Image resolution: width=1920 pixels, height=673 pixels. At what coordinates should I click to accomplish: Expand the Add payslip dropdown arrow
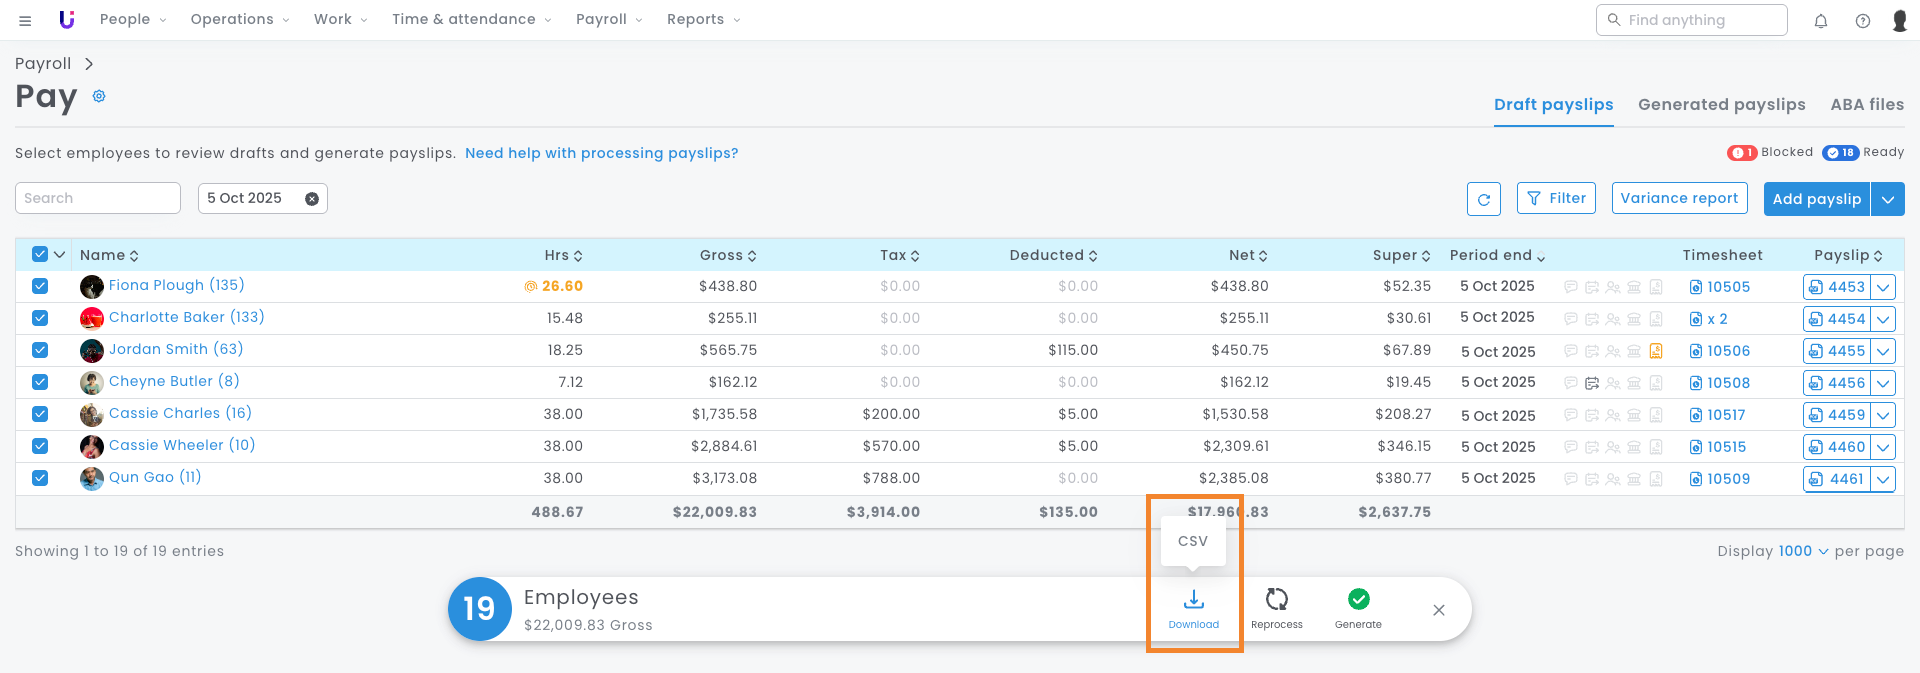1888,199
